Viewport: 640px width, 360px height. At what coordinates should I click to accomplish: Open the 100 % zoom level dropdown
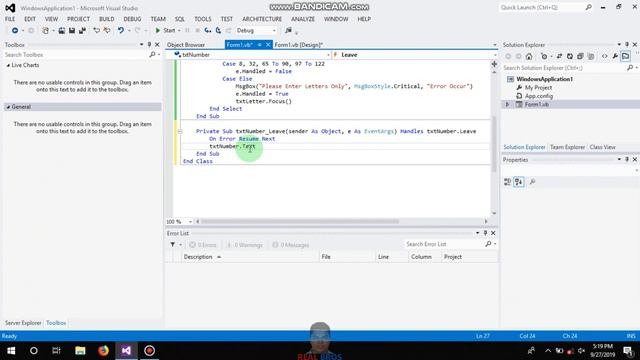pos(190,222)
